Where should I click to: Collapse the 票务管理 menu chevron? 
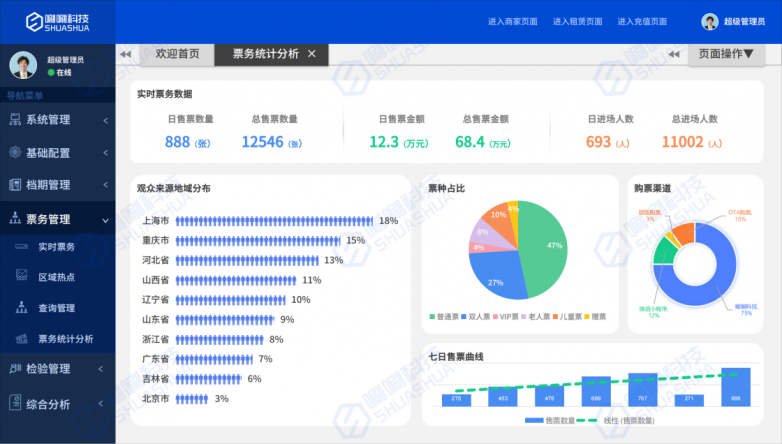[105, 219]
